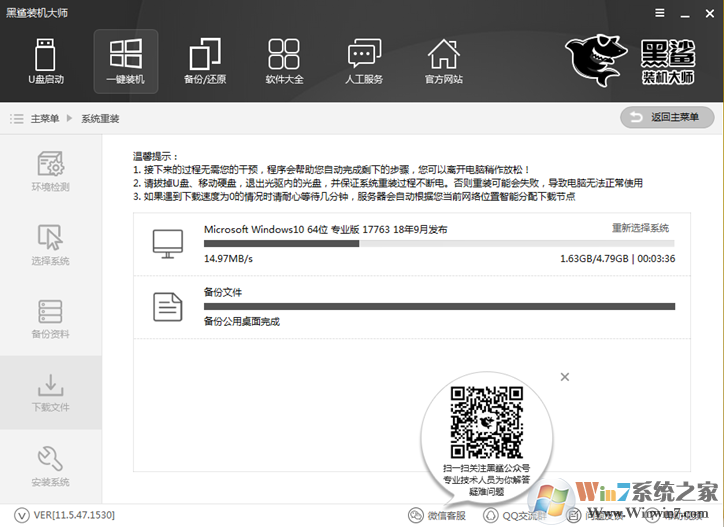Select the 下载文件 sidebar step
Image resolution: width=725 pixels, height=527 pixels.
coord(50,392)
